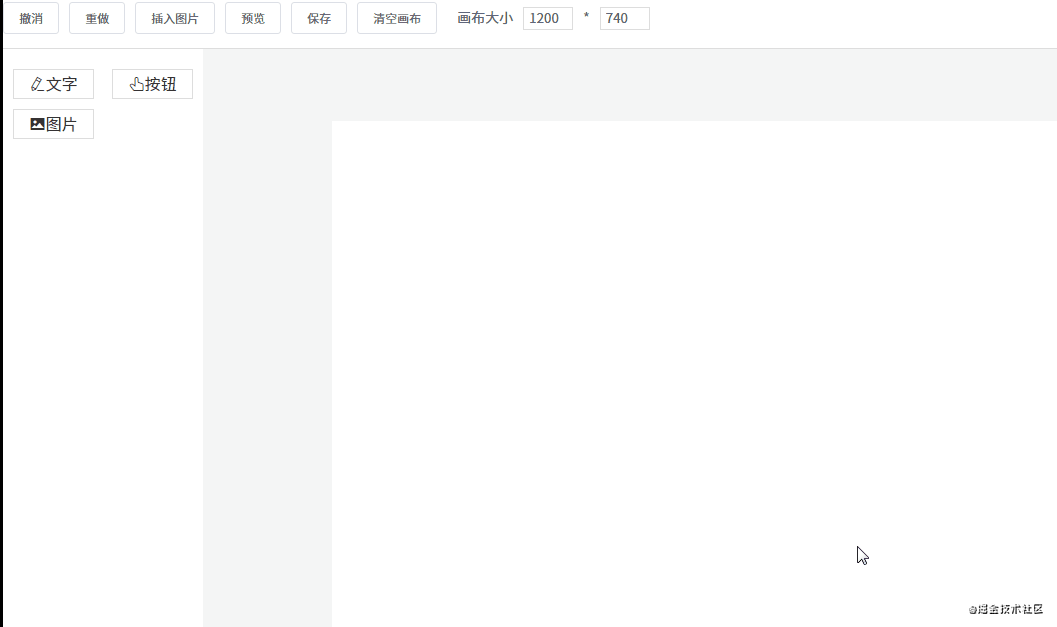The width and height of the screenshot is (1057, 627).
Task: Click the 重做 (redo) button
Action: tap(97, 18)
